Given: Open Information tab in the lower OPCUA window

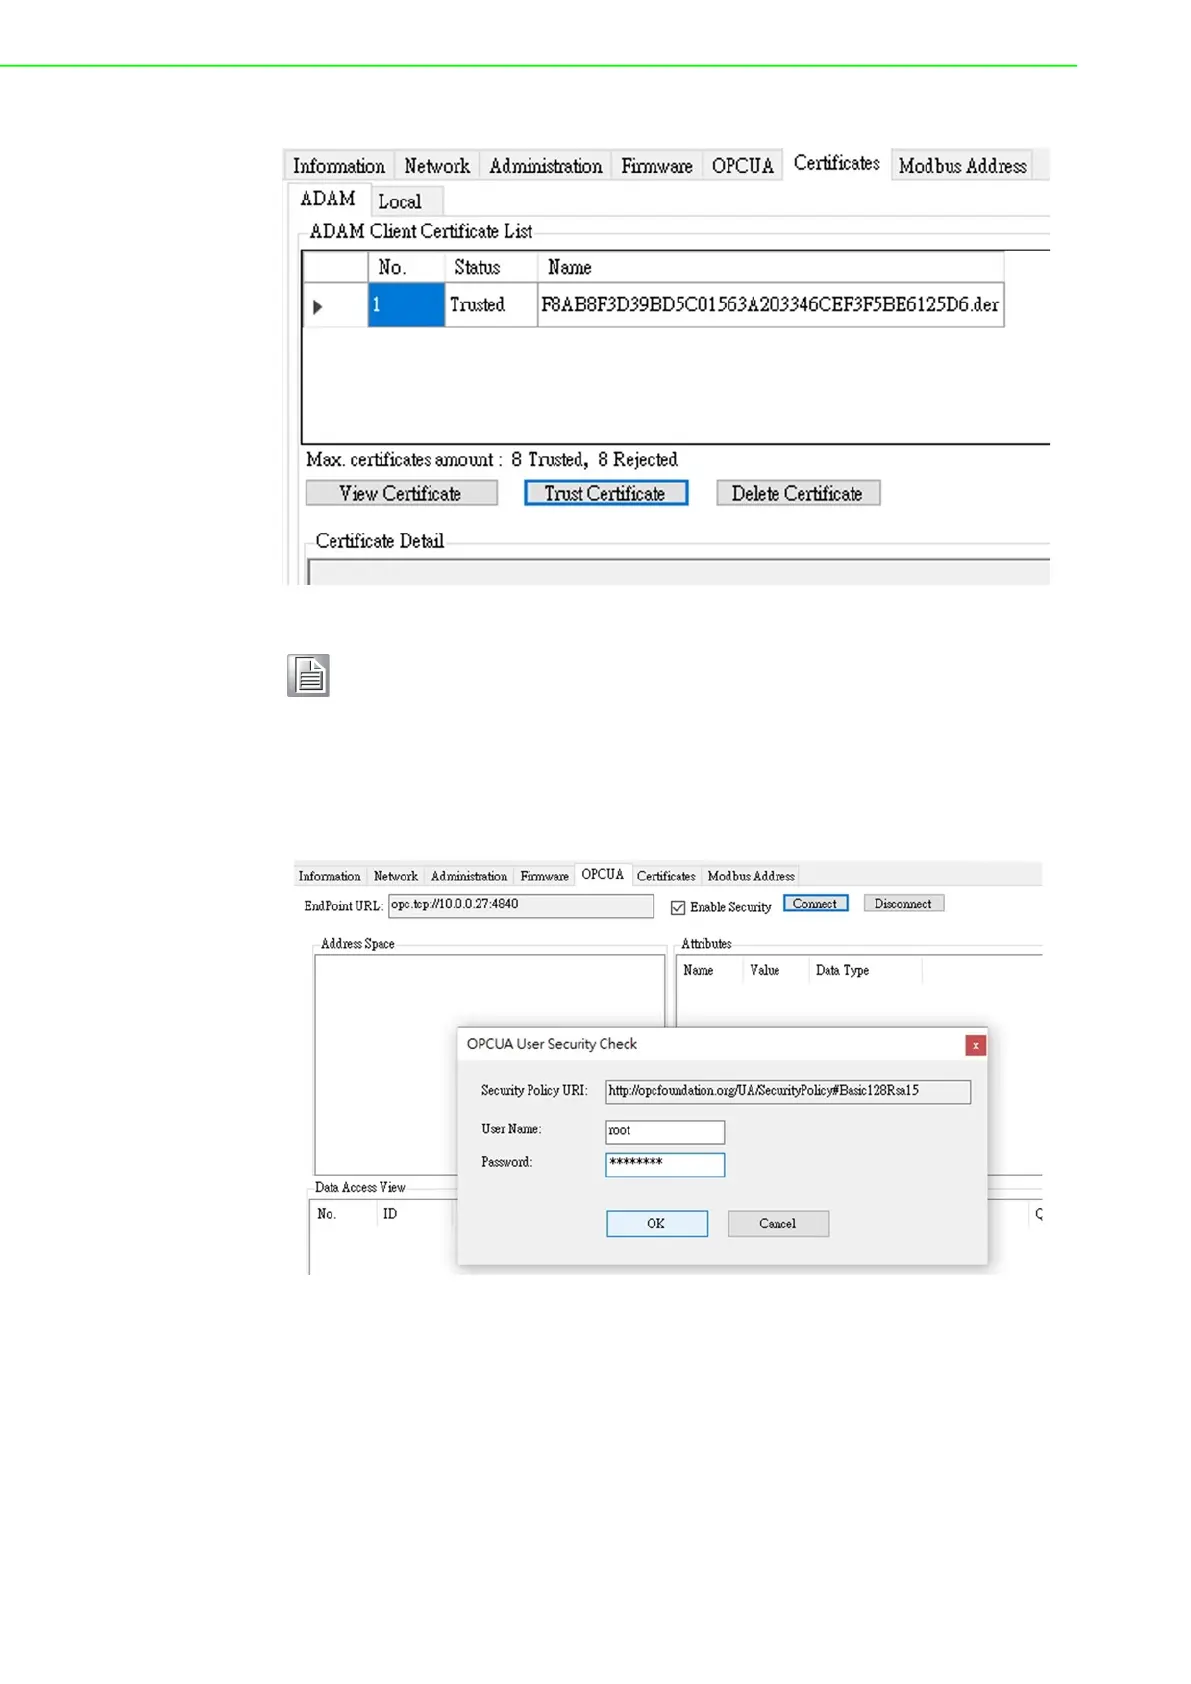Looking at the screenshot, I should pos(329,876).
